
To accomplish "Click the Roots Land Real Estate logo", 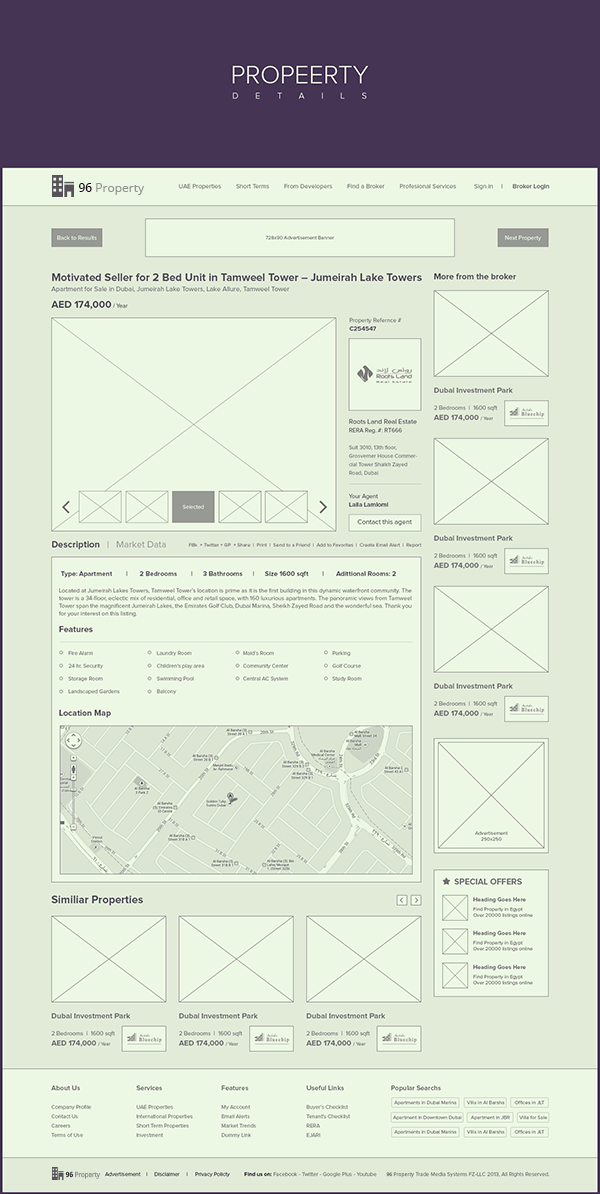I will (384, 374).
